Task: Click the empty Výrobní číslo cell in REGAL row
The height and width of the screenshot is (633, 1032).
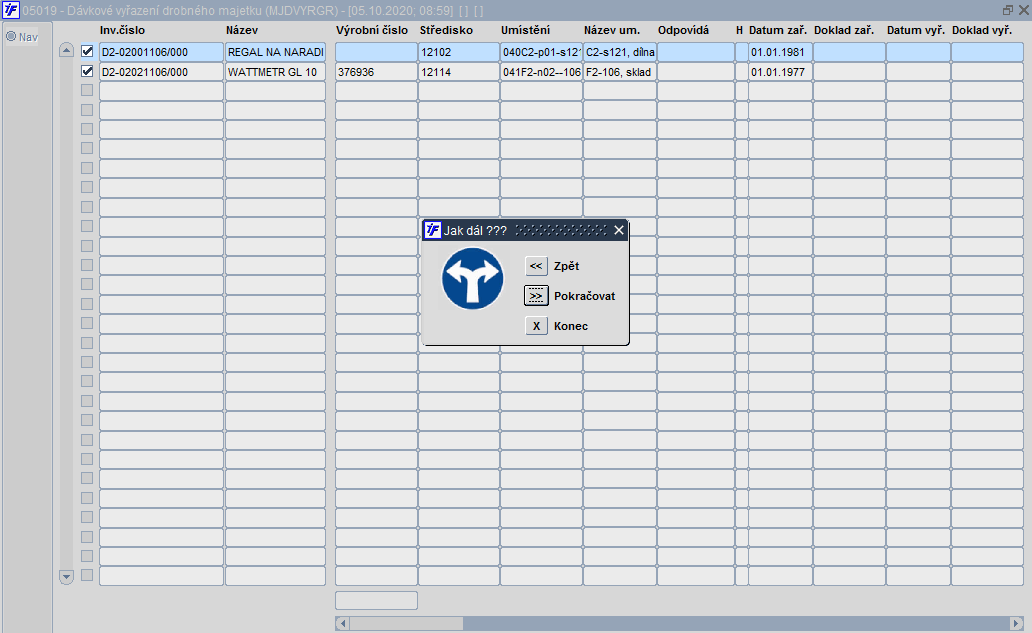Action: [376, 52]
